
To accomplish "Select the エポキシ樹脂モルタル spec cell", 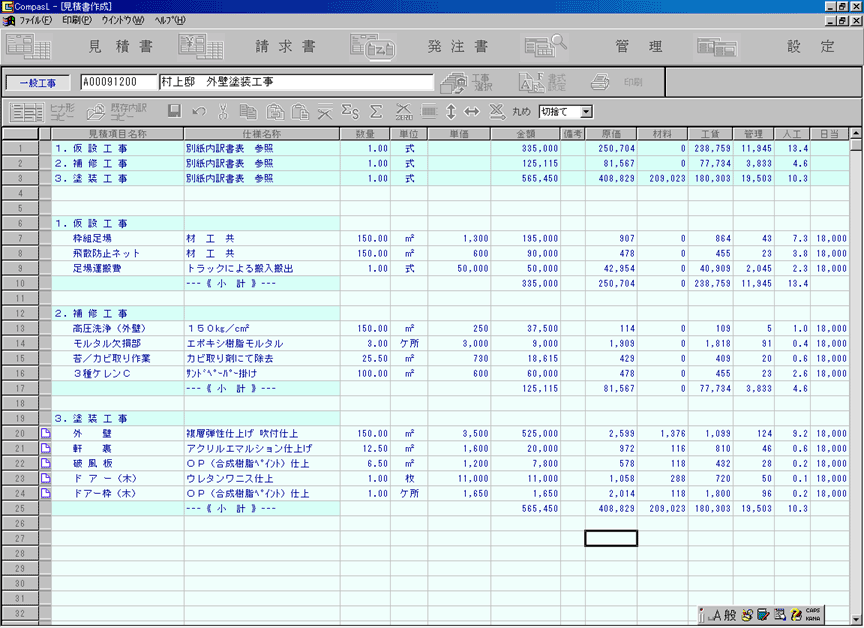I will tap(262, 344).
